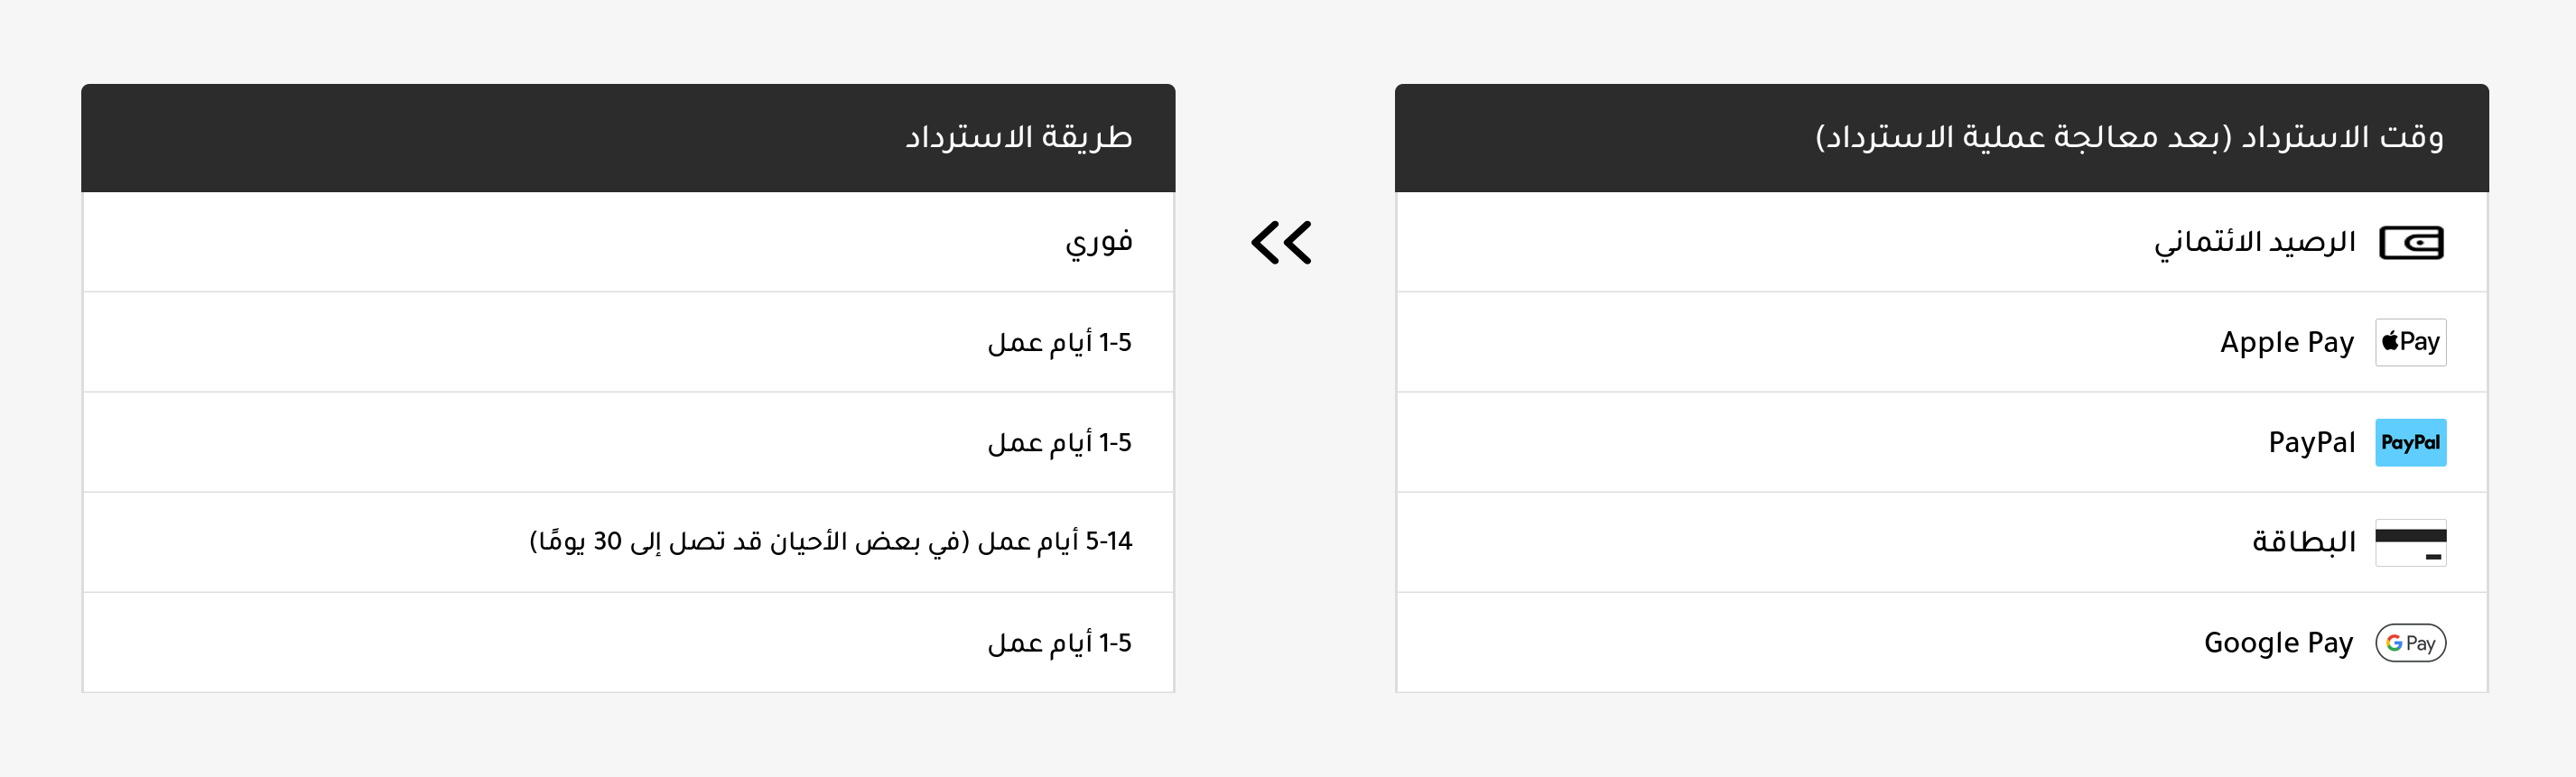Screen dimensions: 2576x777
Task: Click the 'البطاقة' card label
Action: pos(2304,543)
